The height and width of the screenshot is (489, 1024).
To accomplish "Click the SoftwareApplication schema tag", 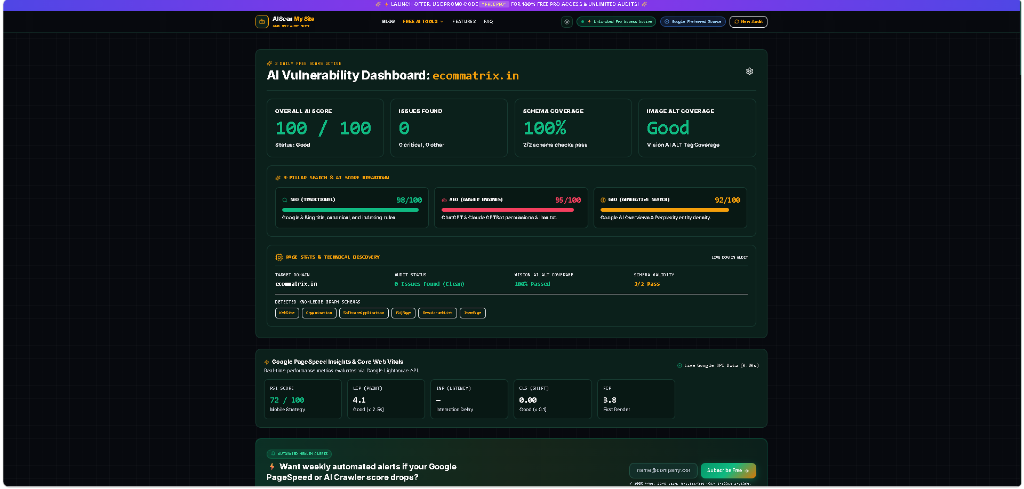I will click(x=364, y=313).
